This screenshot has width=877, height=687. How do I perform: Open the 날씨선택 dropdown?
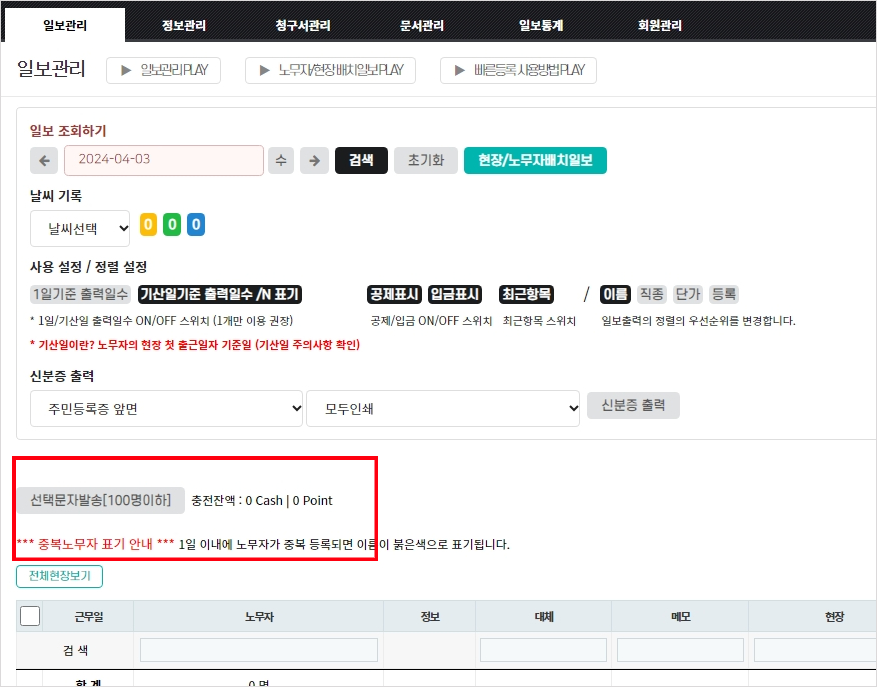80,228
